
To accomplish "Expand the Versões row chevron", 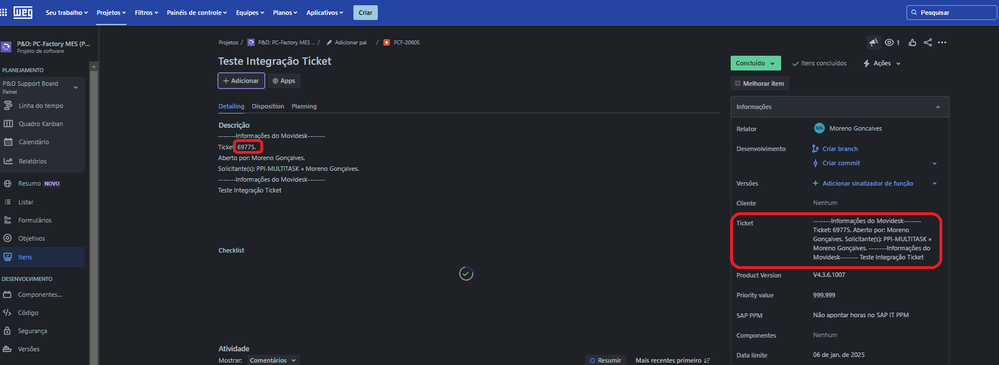I will click(935, 183).
